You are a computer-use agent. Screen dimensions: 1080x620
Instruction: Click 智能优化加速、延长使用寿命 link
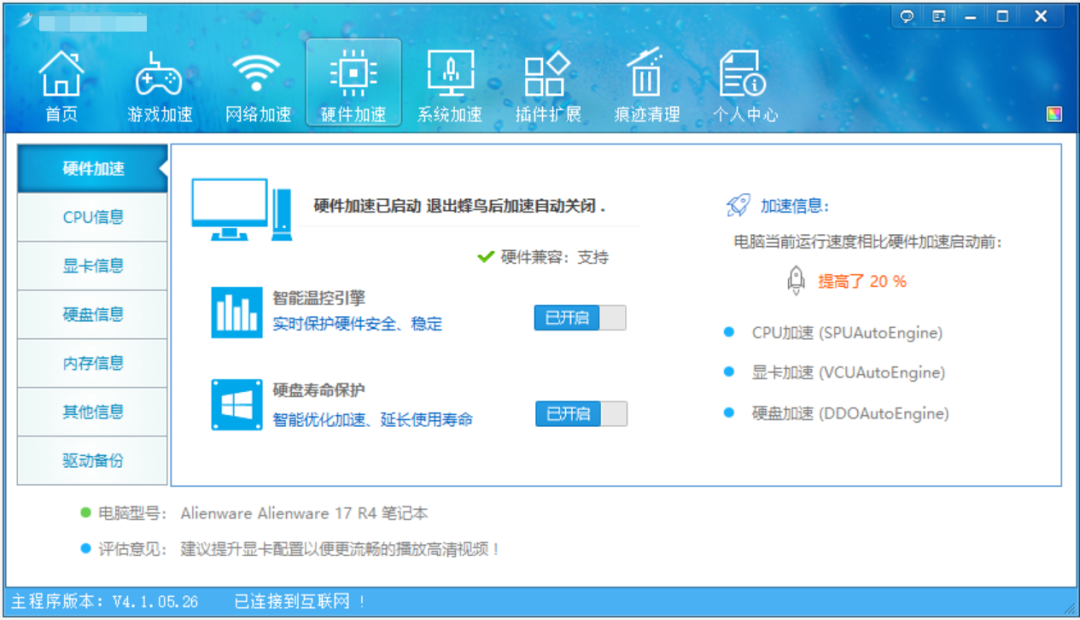tap(373, 419)
